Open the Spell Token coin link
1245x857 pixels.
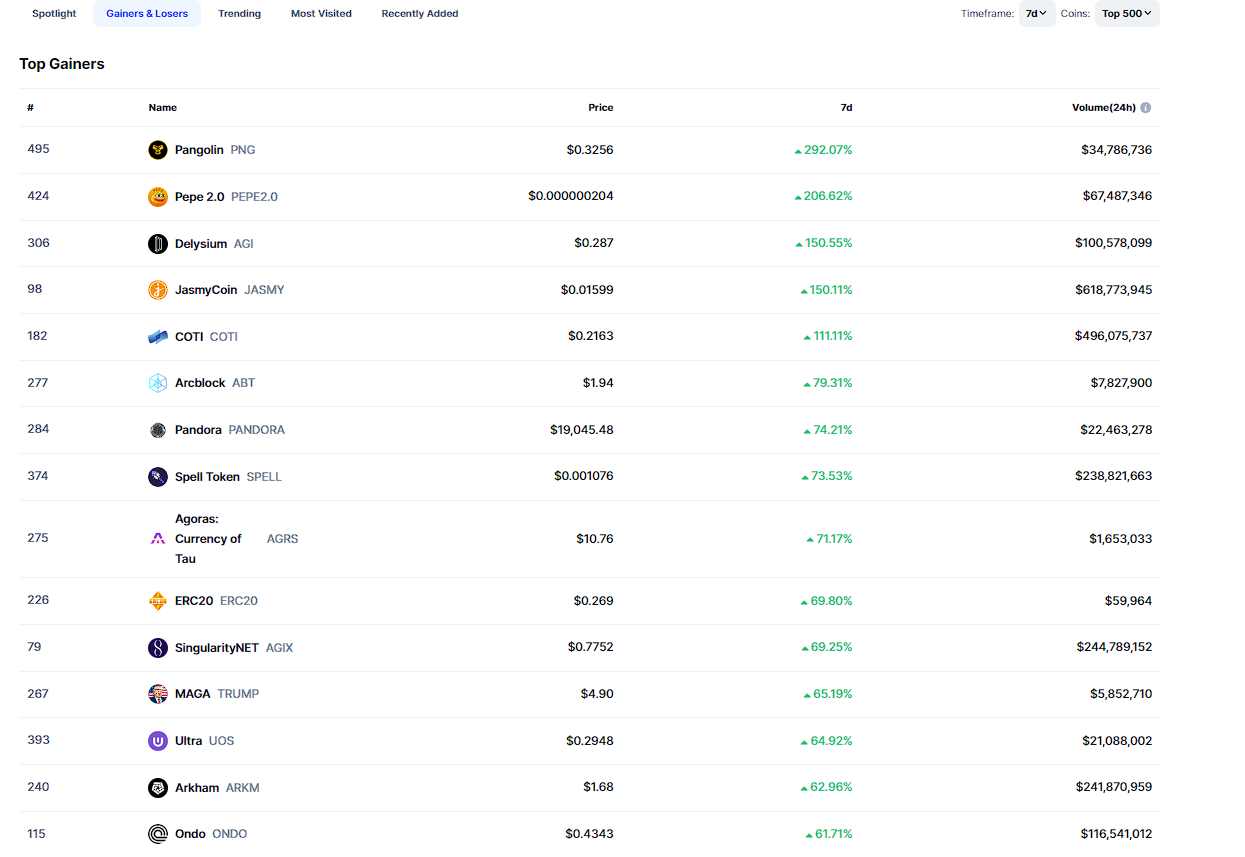(x=207, y=477)
